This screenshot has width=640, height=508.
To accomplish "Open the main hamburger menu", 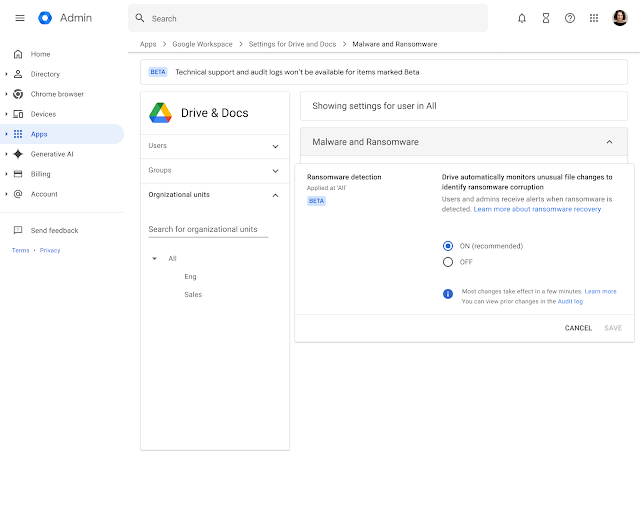I will pyautogui.click(x=20, y=18).
